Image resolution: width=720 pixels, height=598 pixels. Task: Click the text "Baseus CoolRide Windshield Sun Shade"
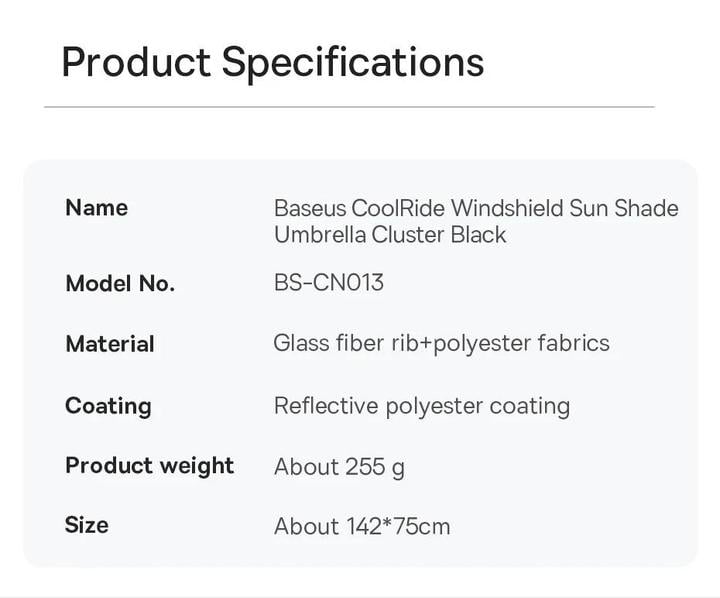476,209
